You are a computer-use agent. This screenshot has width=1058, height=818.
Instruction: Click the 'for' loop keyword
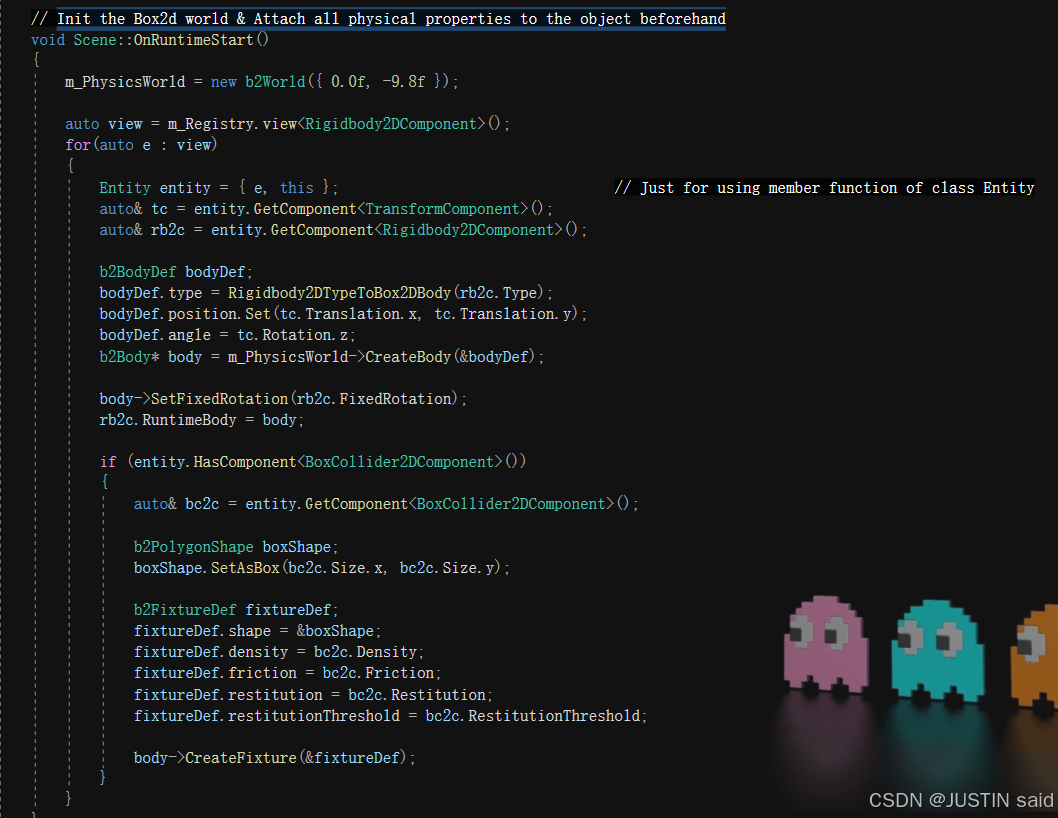[78, 145]
